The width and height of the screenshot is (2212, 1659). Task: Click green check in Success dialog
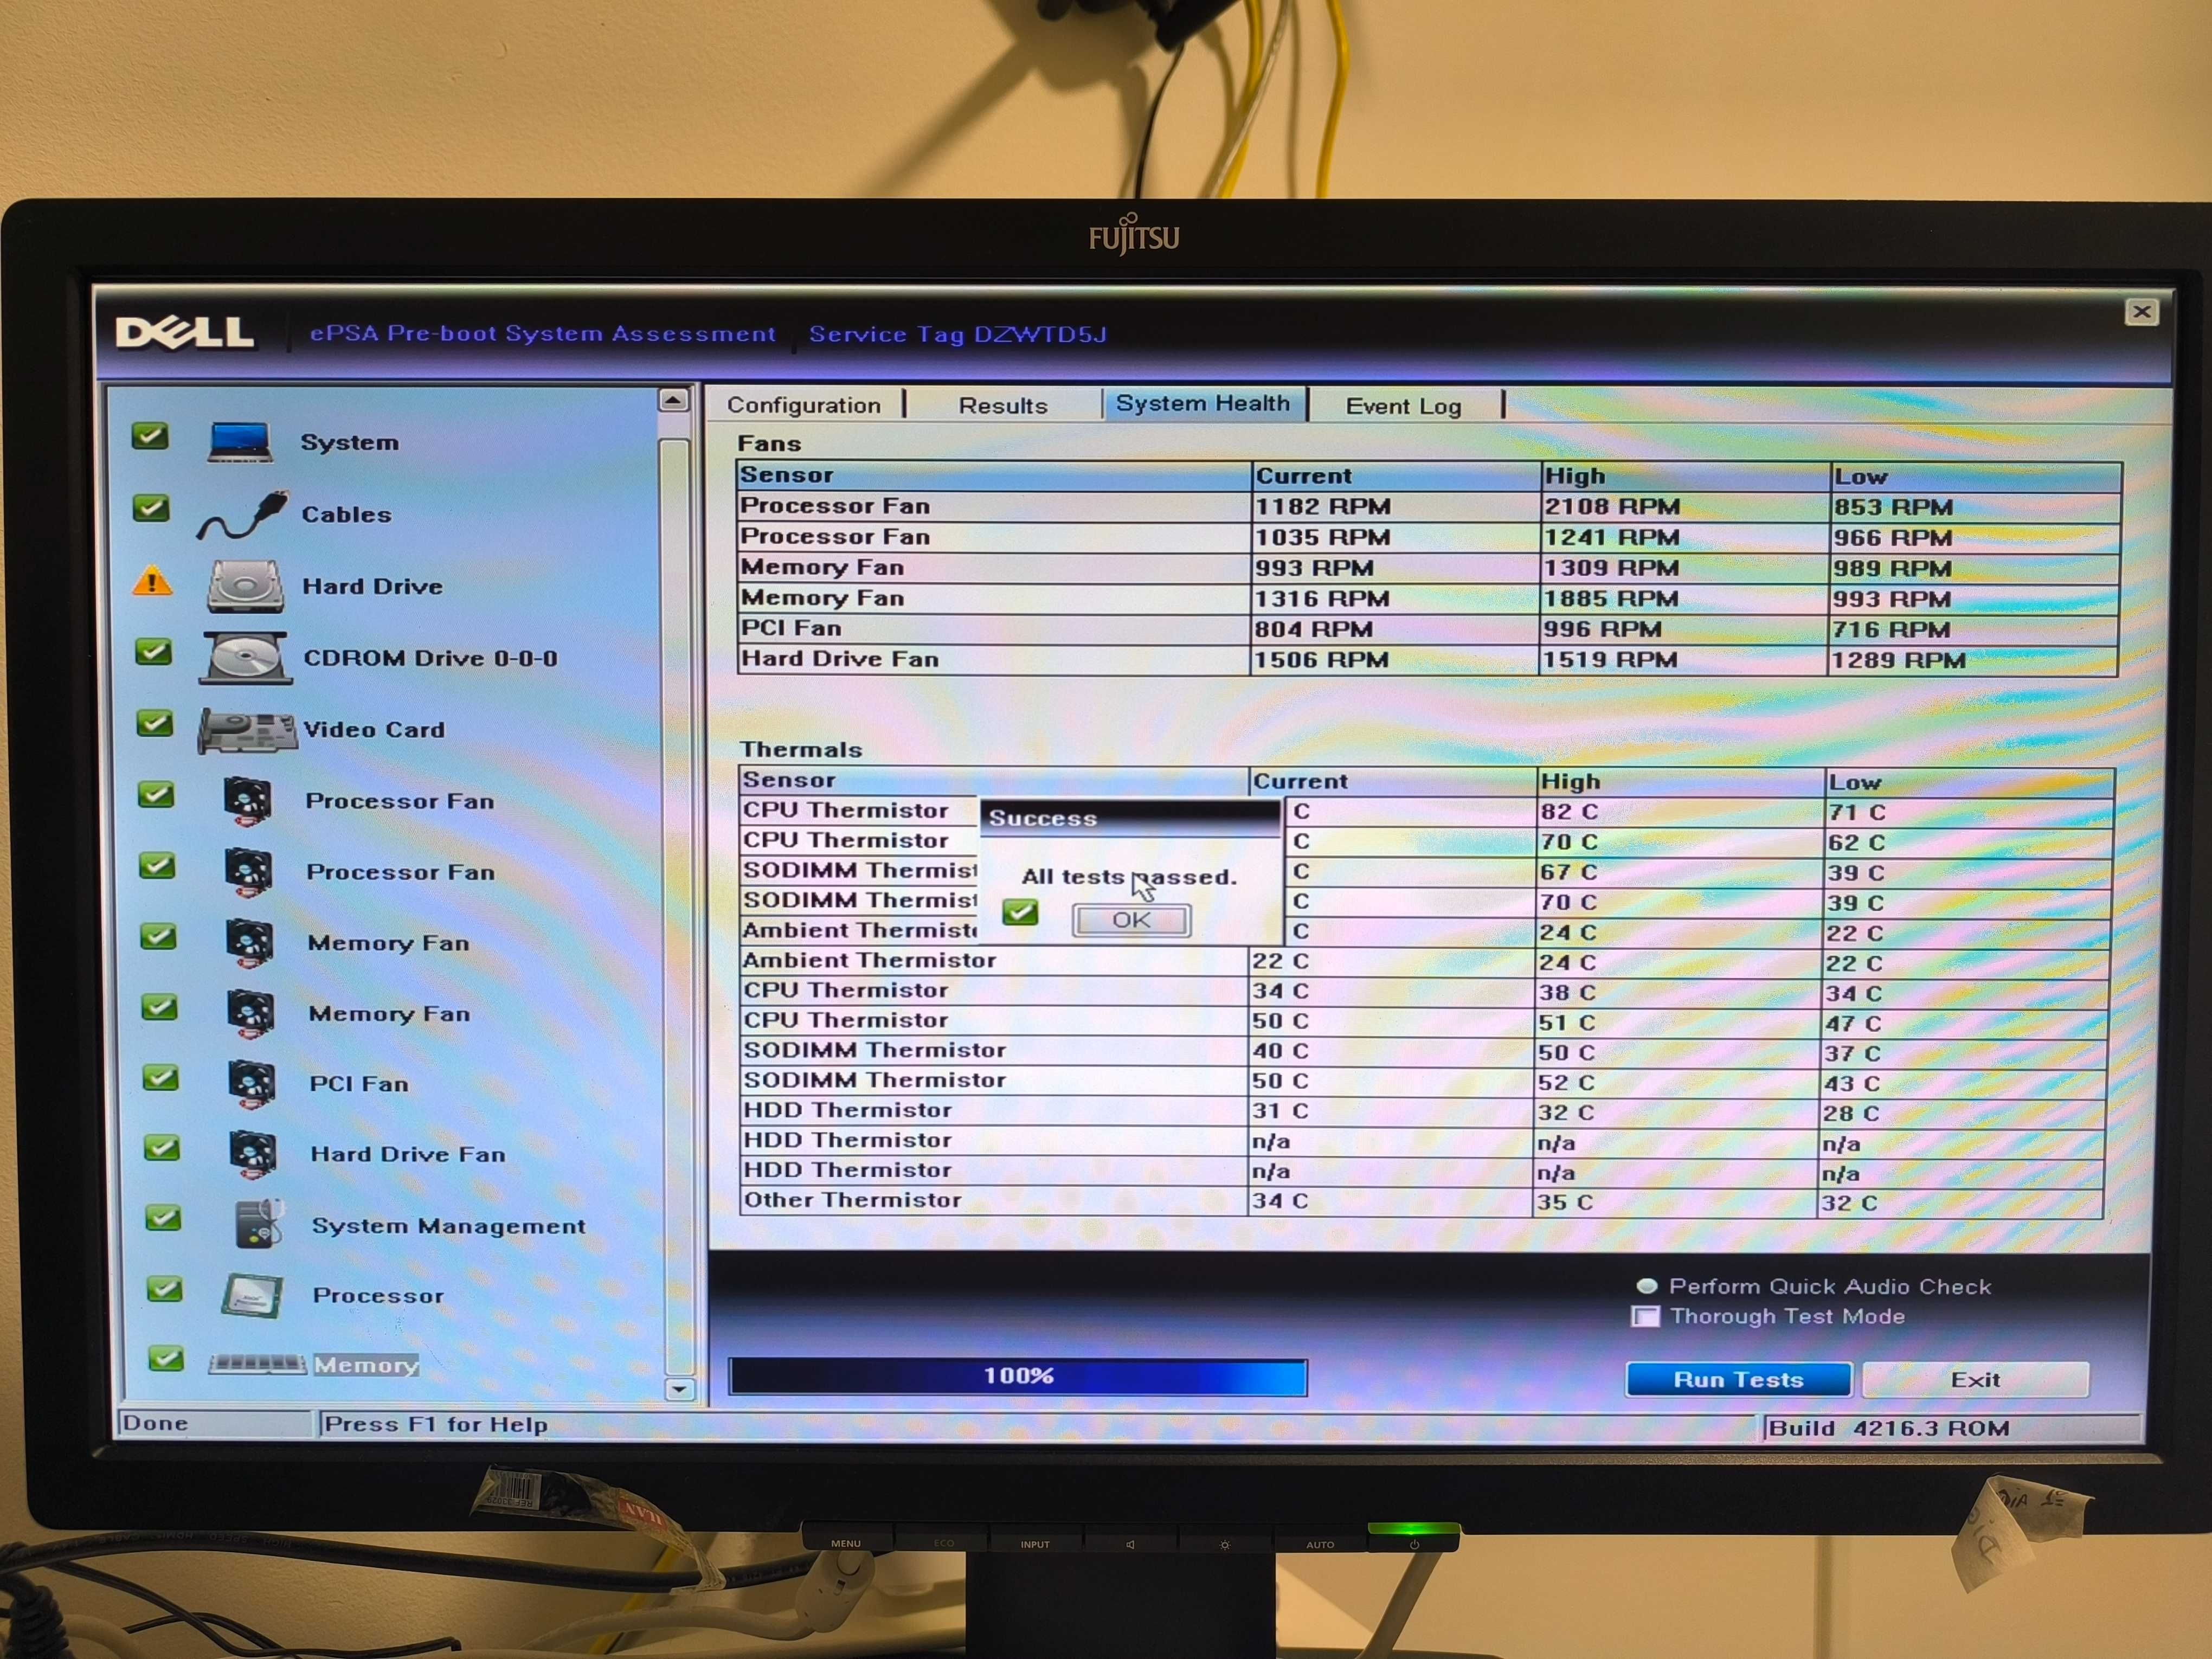point(1020,912)
